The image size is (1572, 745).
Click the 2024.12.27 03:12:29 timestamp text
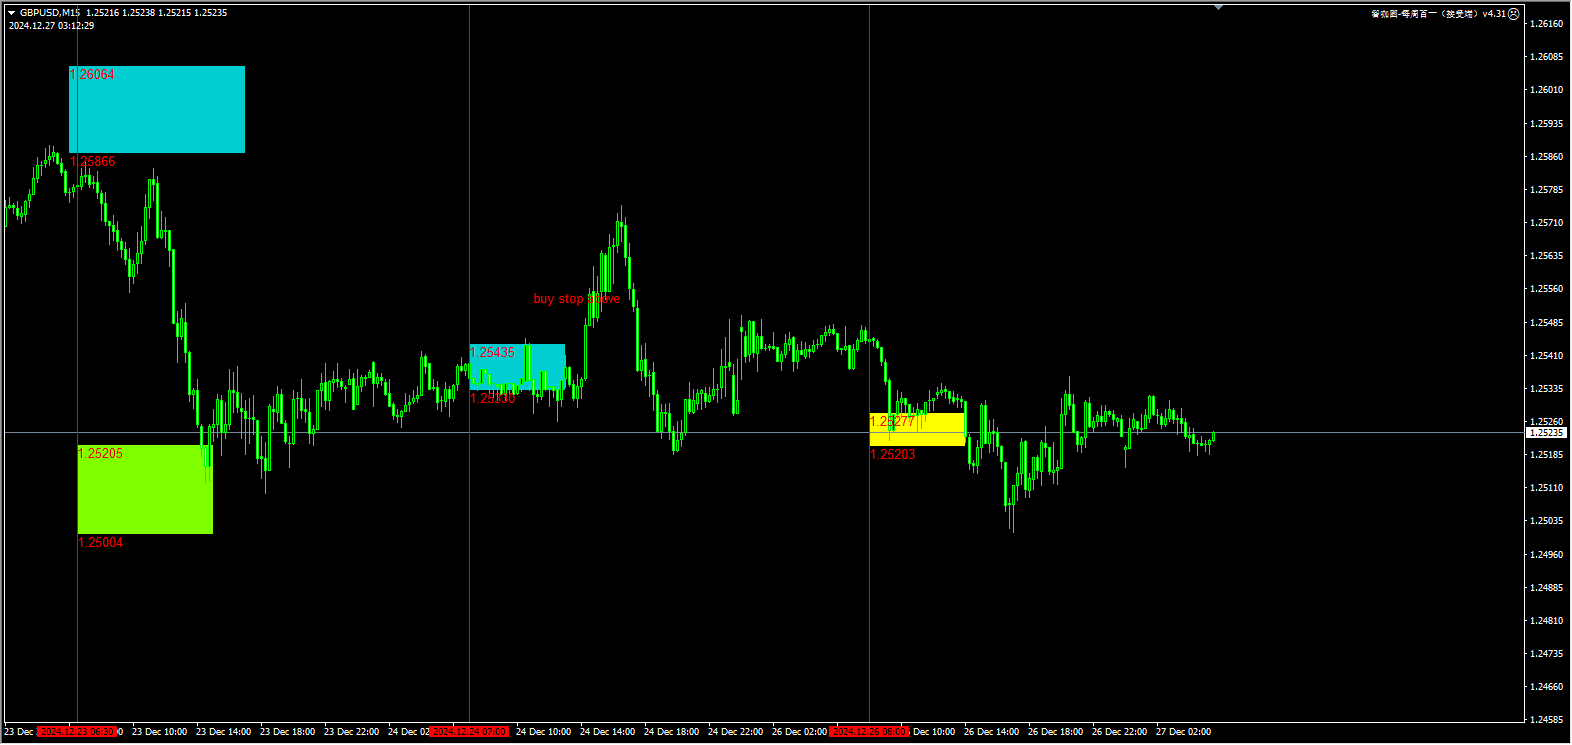click(51, 26)
